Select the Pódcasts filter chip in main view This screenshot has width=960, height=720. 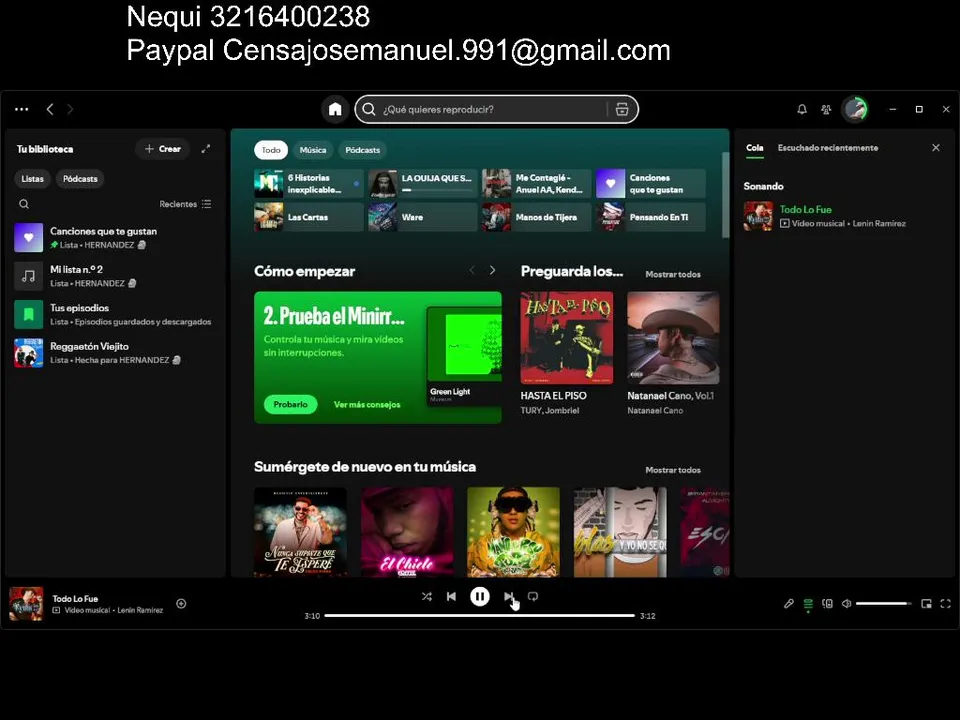pyautogui.click(x=362, y=150)
